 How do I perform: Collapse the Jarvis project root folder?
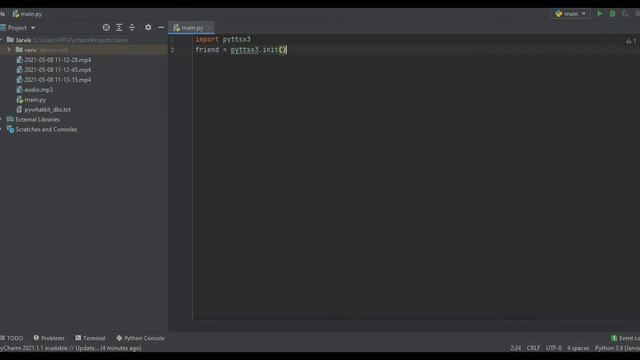pos(2,40)
